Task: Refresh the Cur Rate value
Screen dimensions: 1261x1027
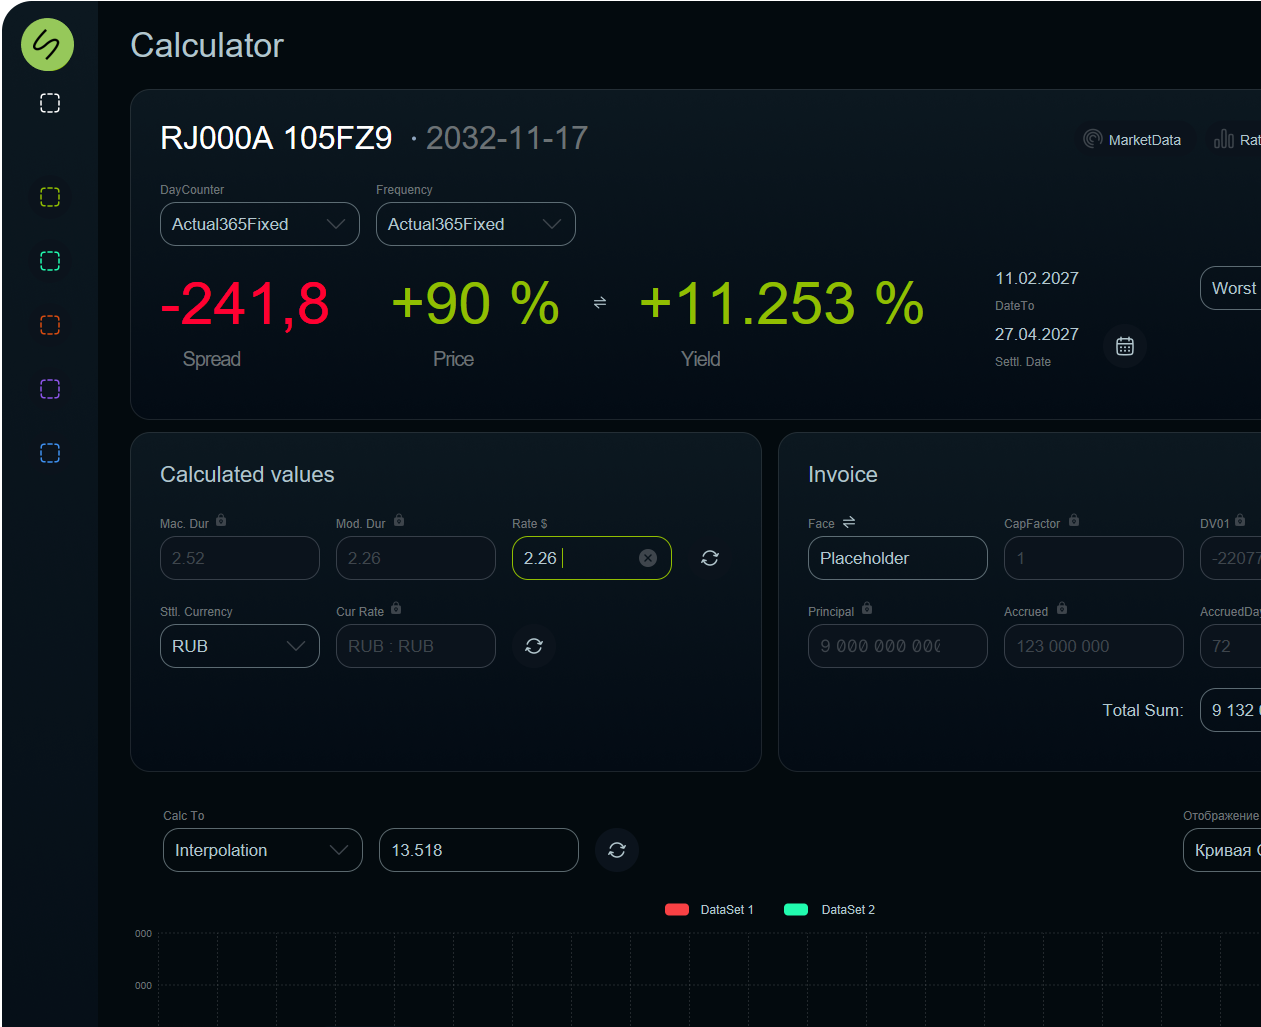Action: [x=534, y=646]
